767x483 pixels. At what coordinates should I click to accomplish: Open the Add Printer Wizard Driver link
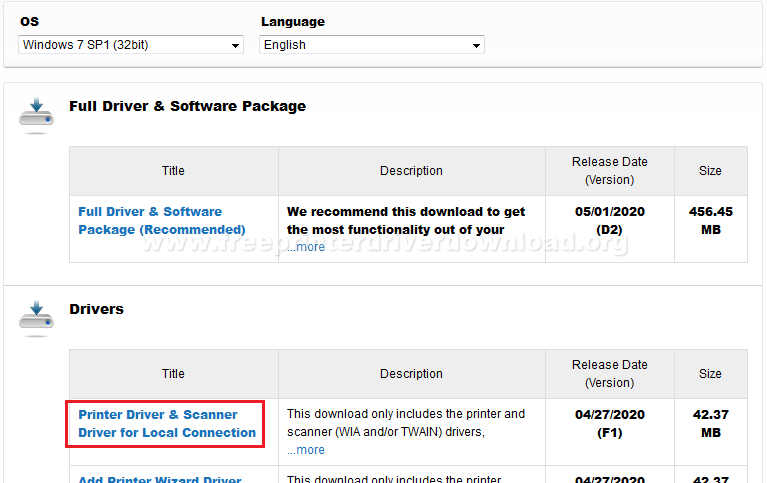(x=160, y=480)
